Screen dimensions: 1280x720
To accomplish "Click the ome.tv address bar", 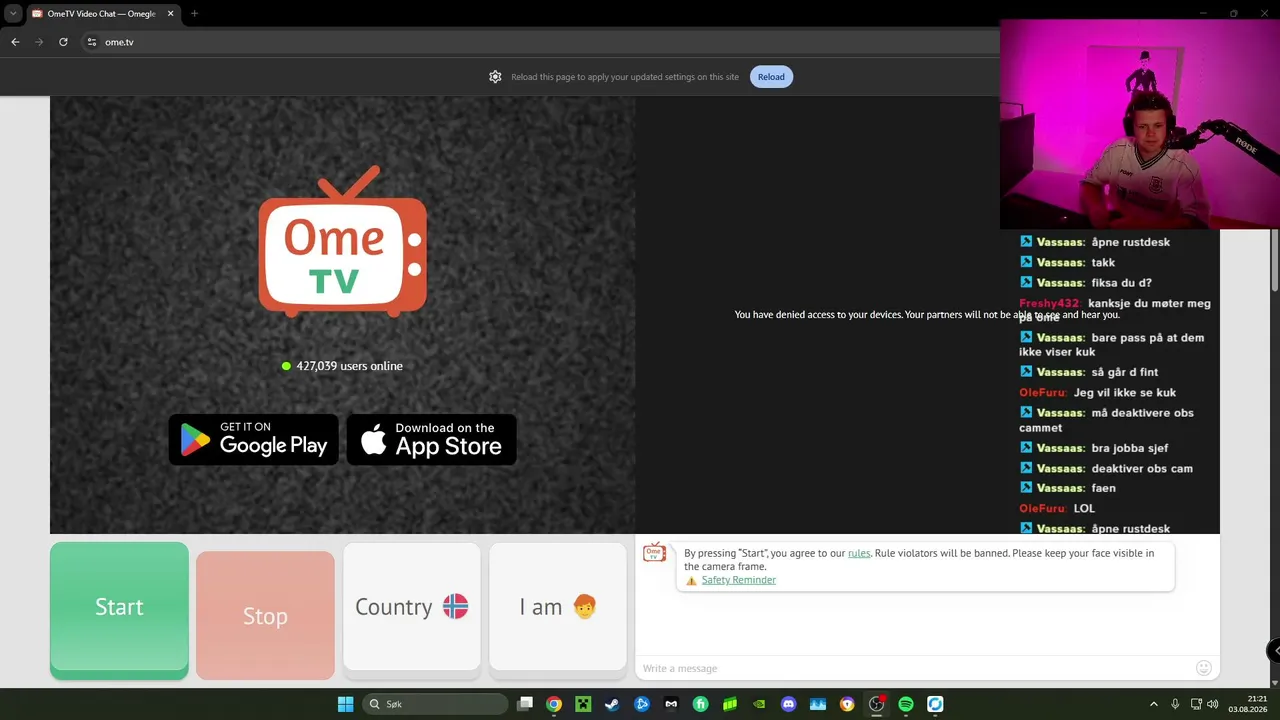I will click(x=540, y=42).
